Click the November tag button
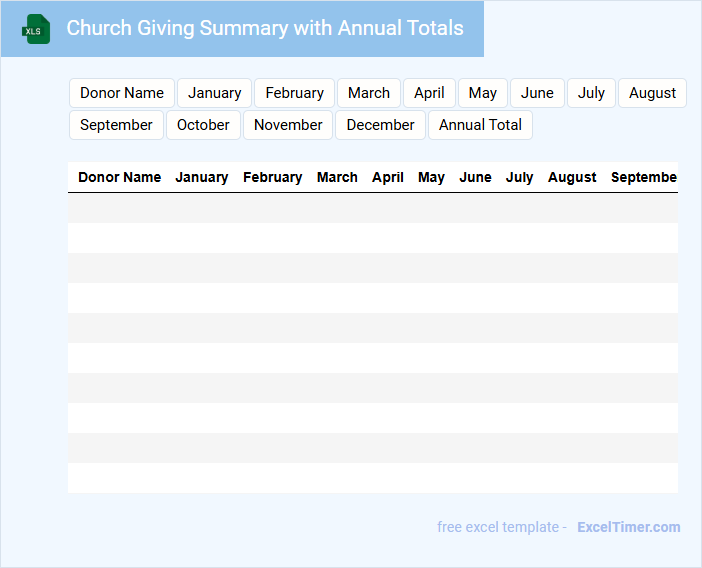Viewport: 702px width, 568px height. pyautogui.click(x=288, y=125)
